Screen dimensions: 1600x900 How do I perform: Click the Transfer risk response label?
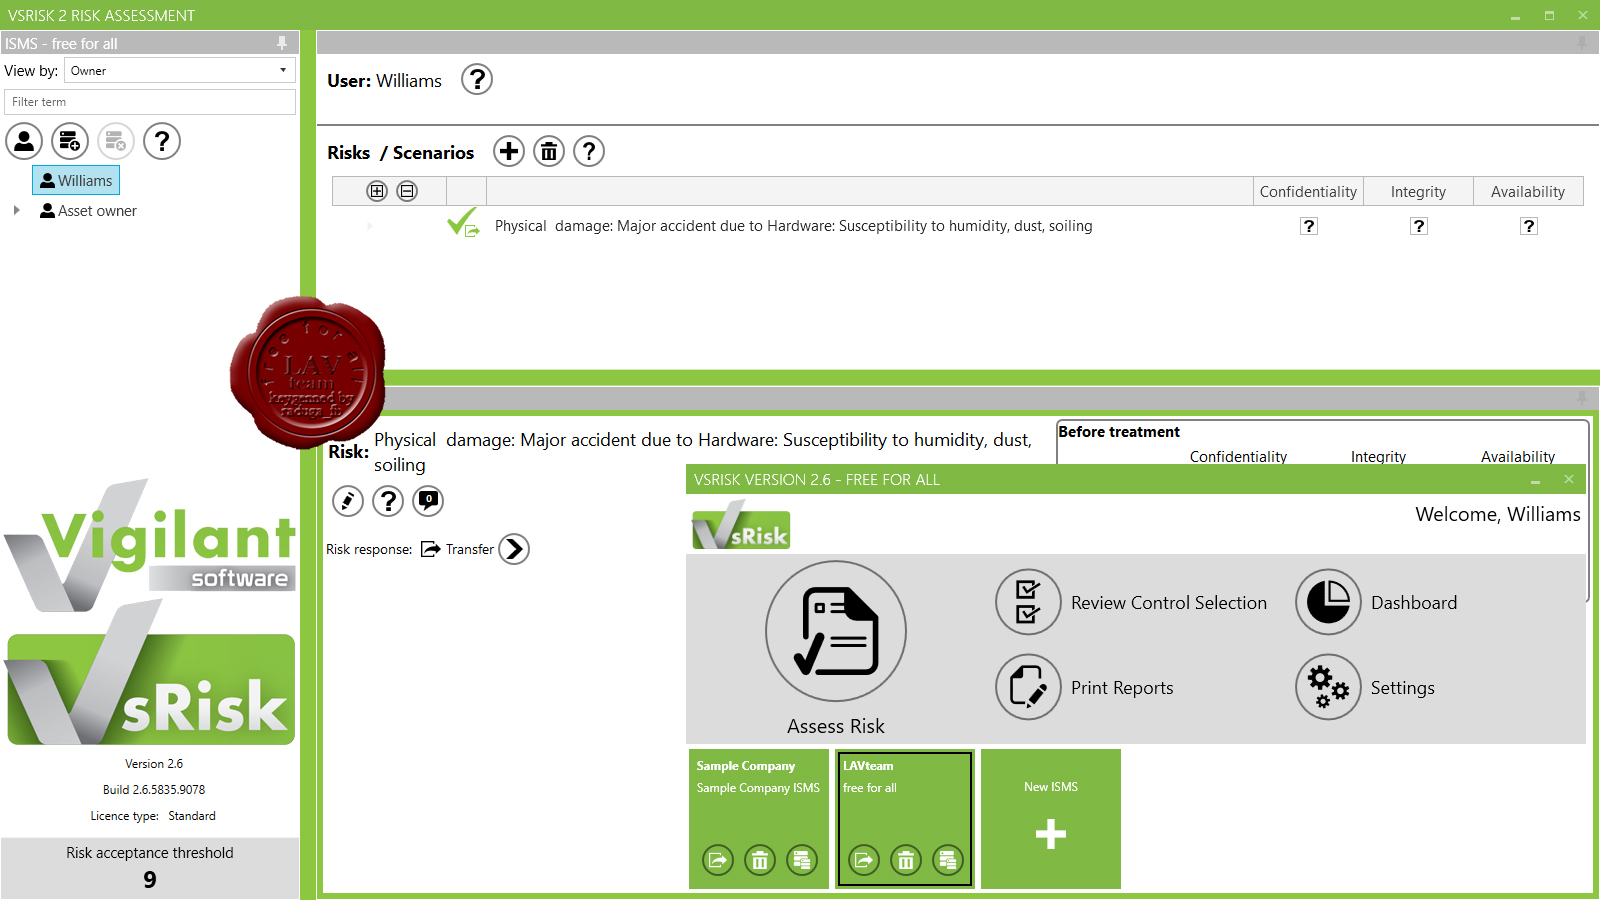(470, 549)
